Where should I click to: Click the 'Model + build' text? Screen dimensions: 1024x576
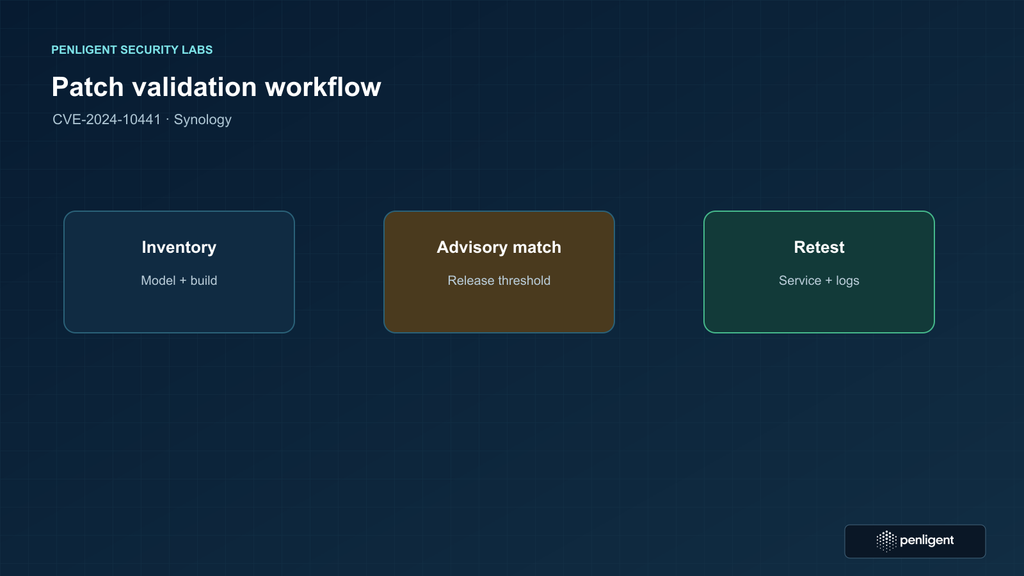179,280
